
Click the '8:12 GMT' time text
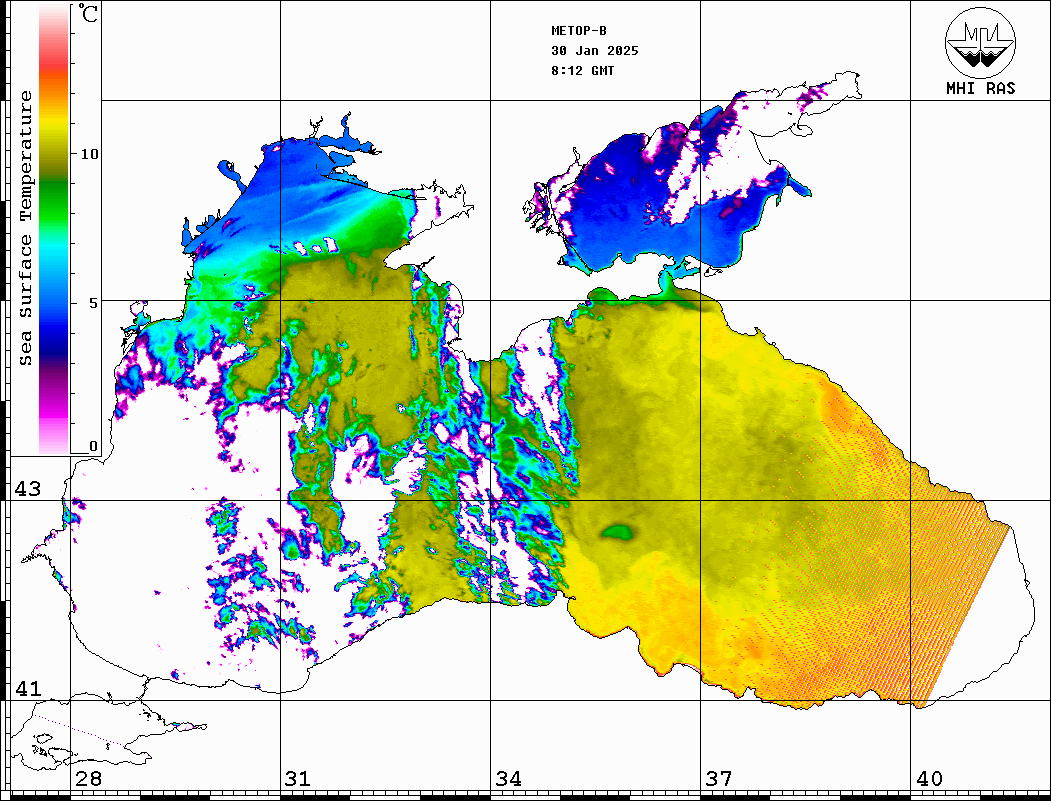582,70
